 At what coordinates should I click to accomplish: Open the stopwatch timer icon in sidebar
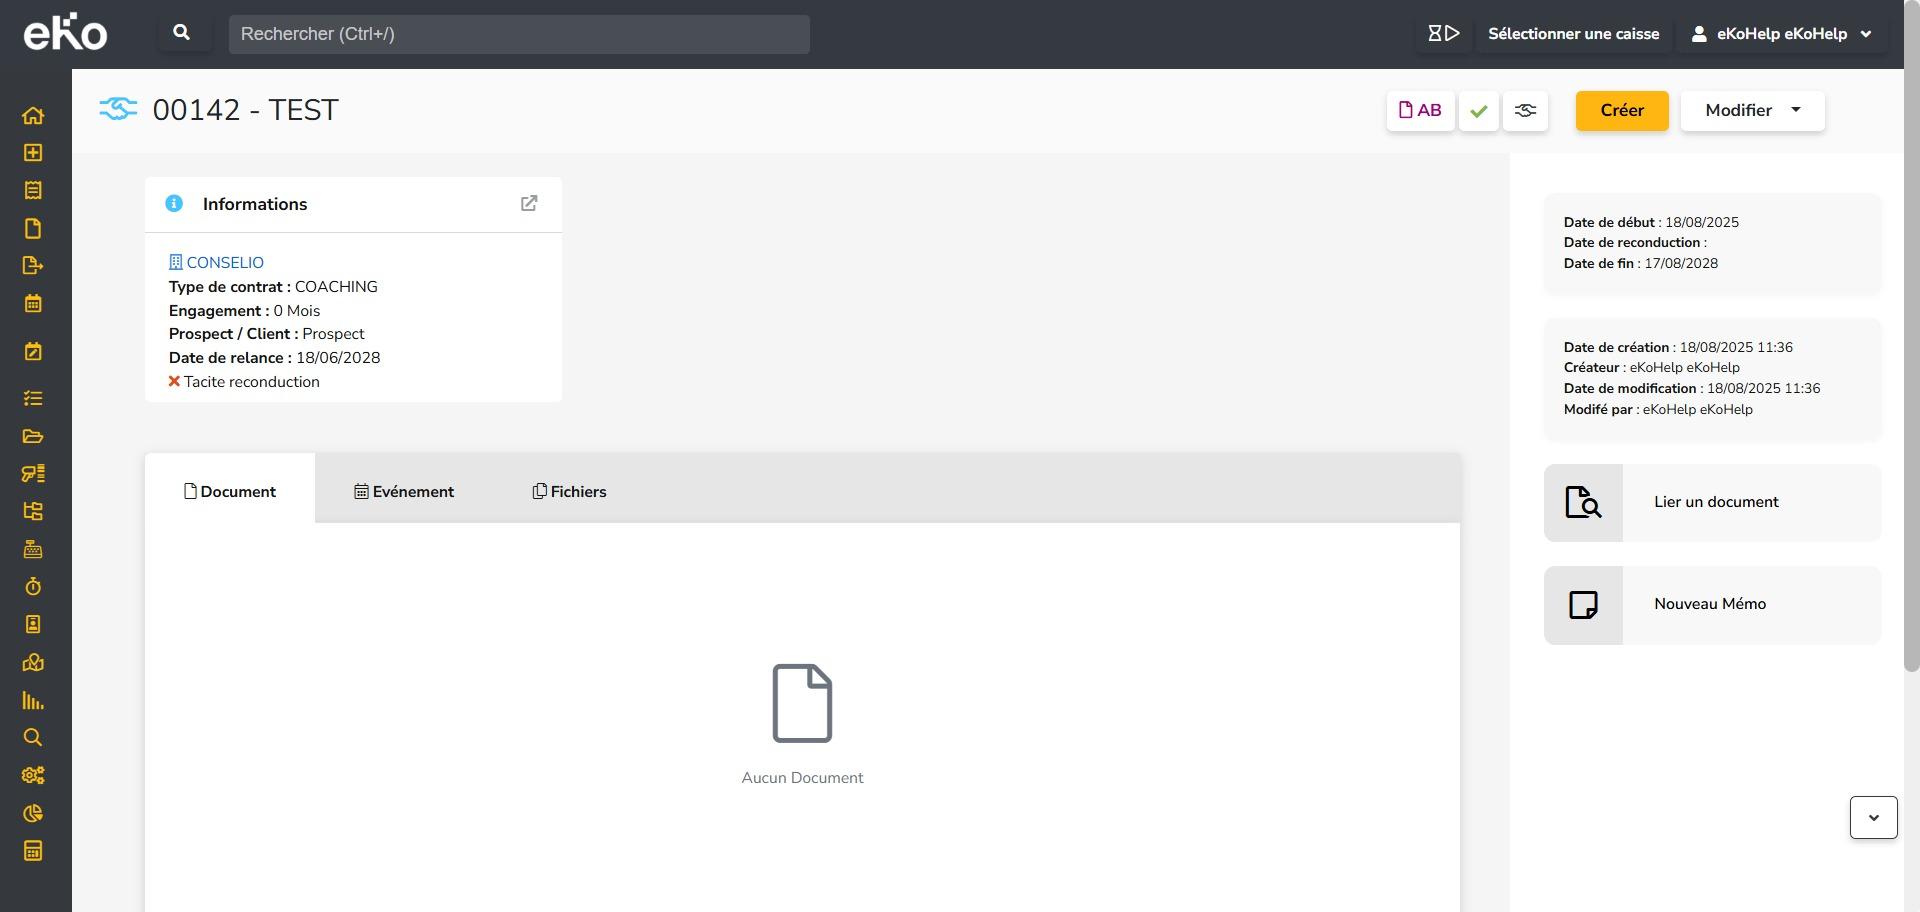(x=33, y=587)
